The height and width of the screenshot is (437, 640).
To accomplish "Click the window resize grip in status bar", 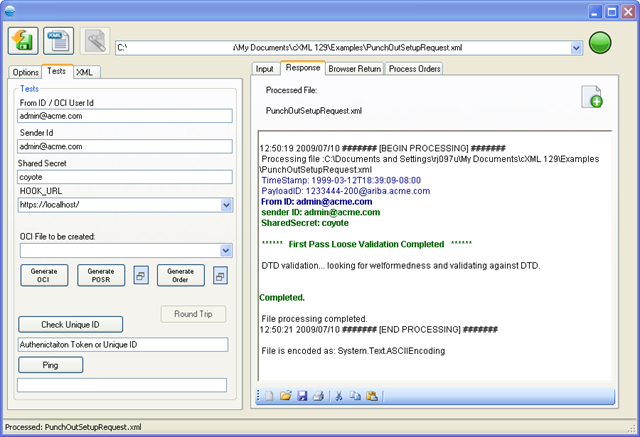I will (x=633, y=428).
